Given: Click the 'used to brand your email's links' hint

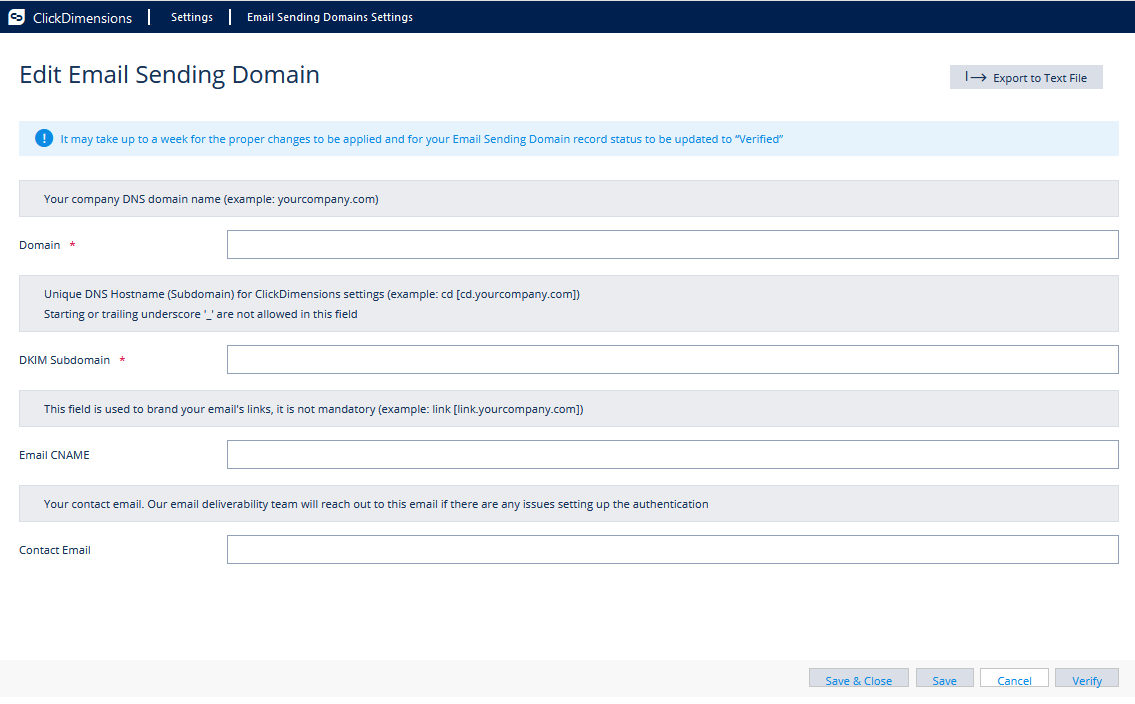Looking at the screenshot, I should coord(313,410).
